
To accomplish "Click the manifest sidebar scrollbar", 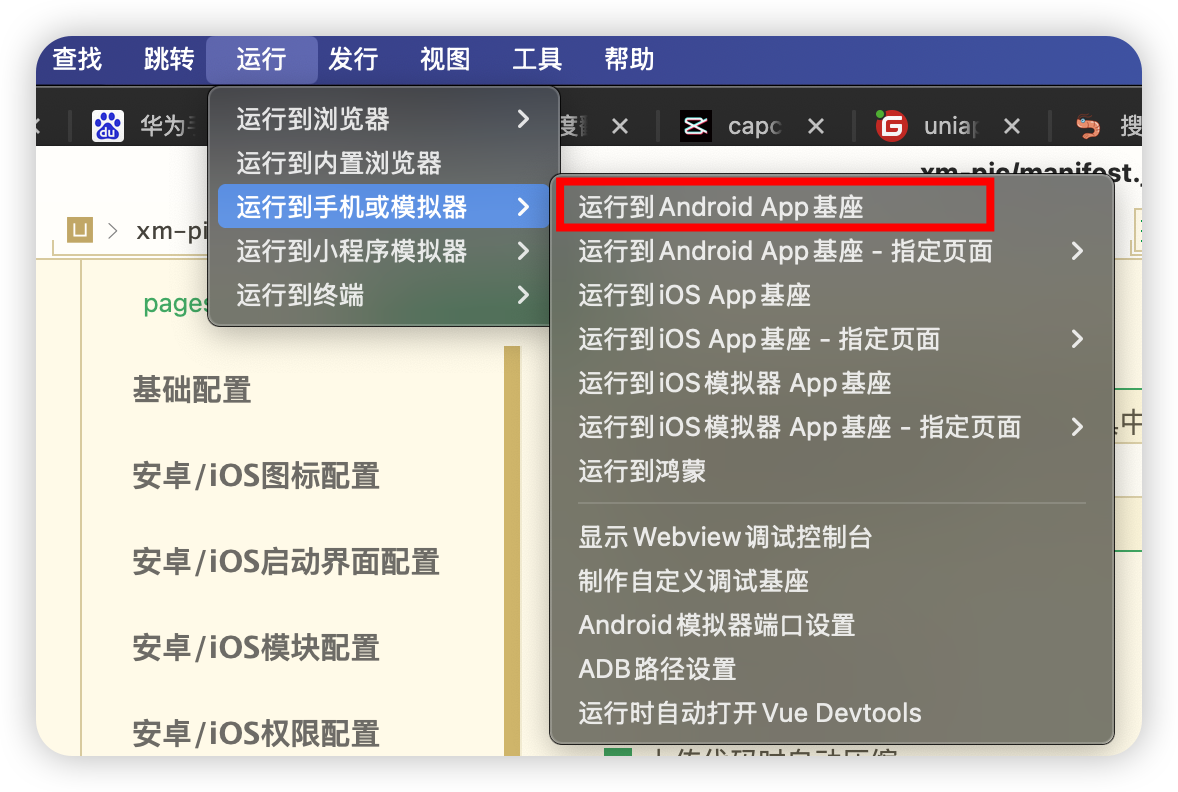I will pos(512,550).
